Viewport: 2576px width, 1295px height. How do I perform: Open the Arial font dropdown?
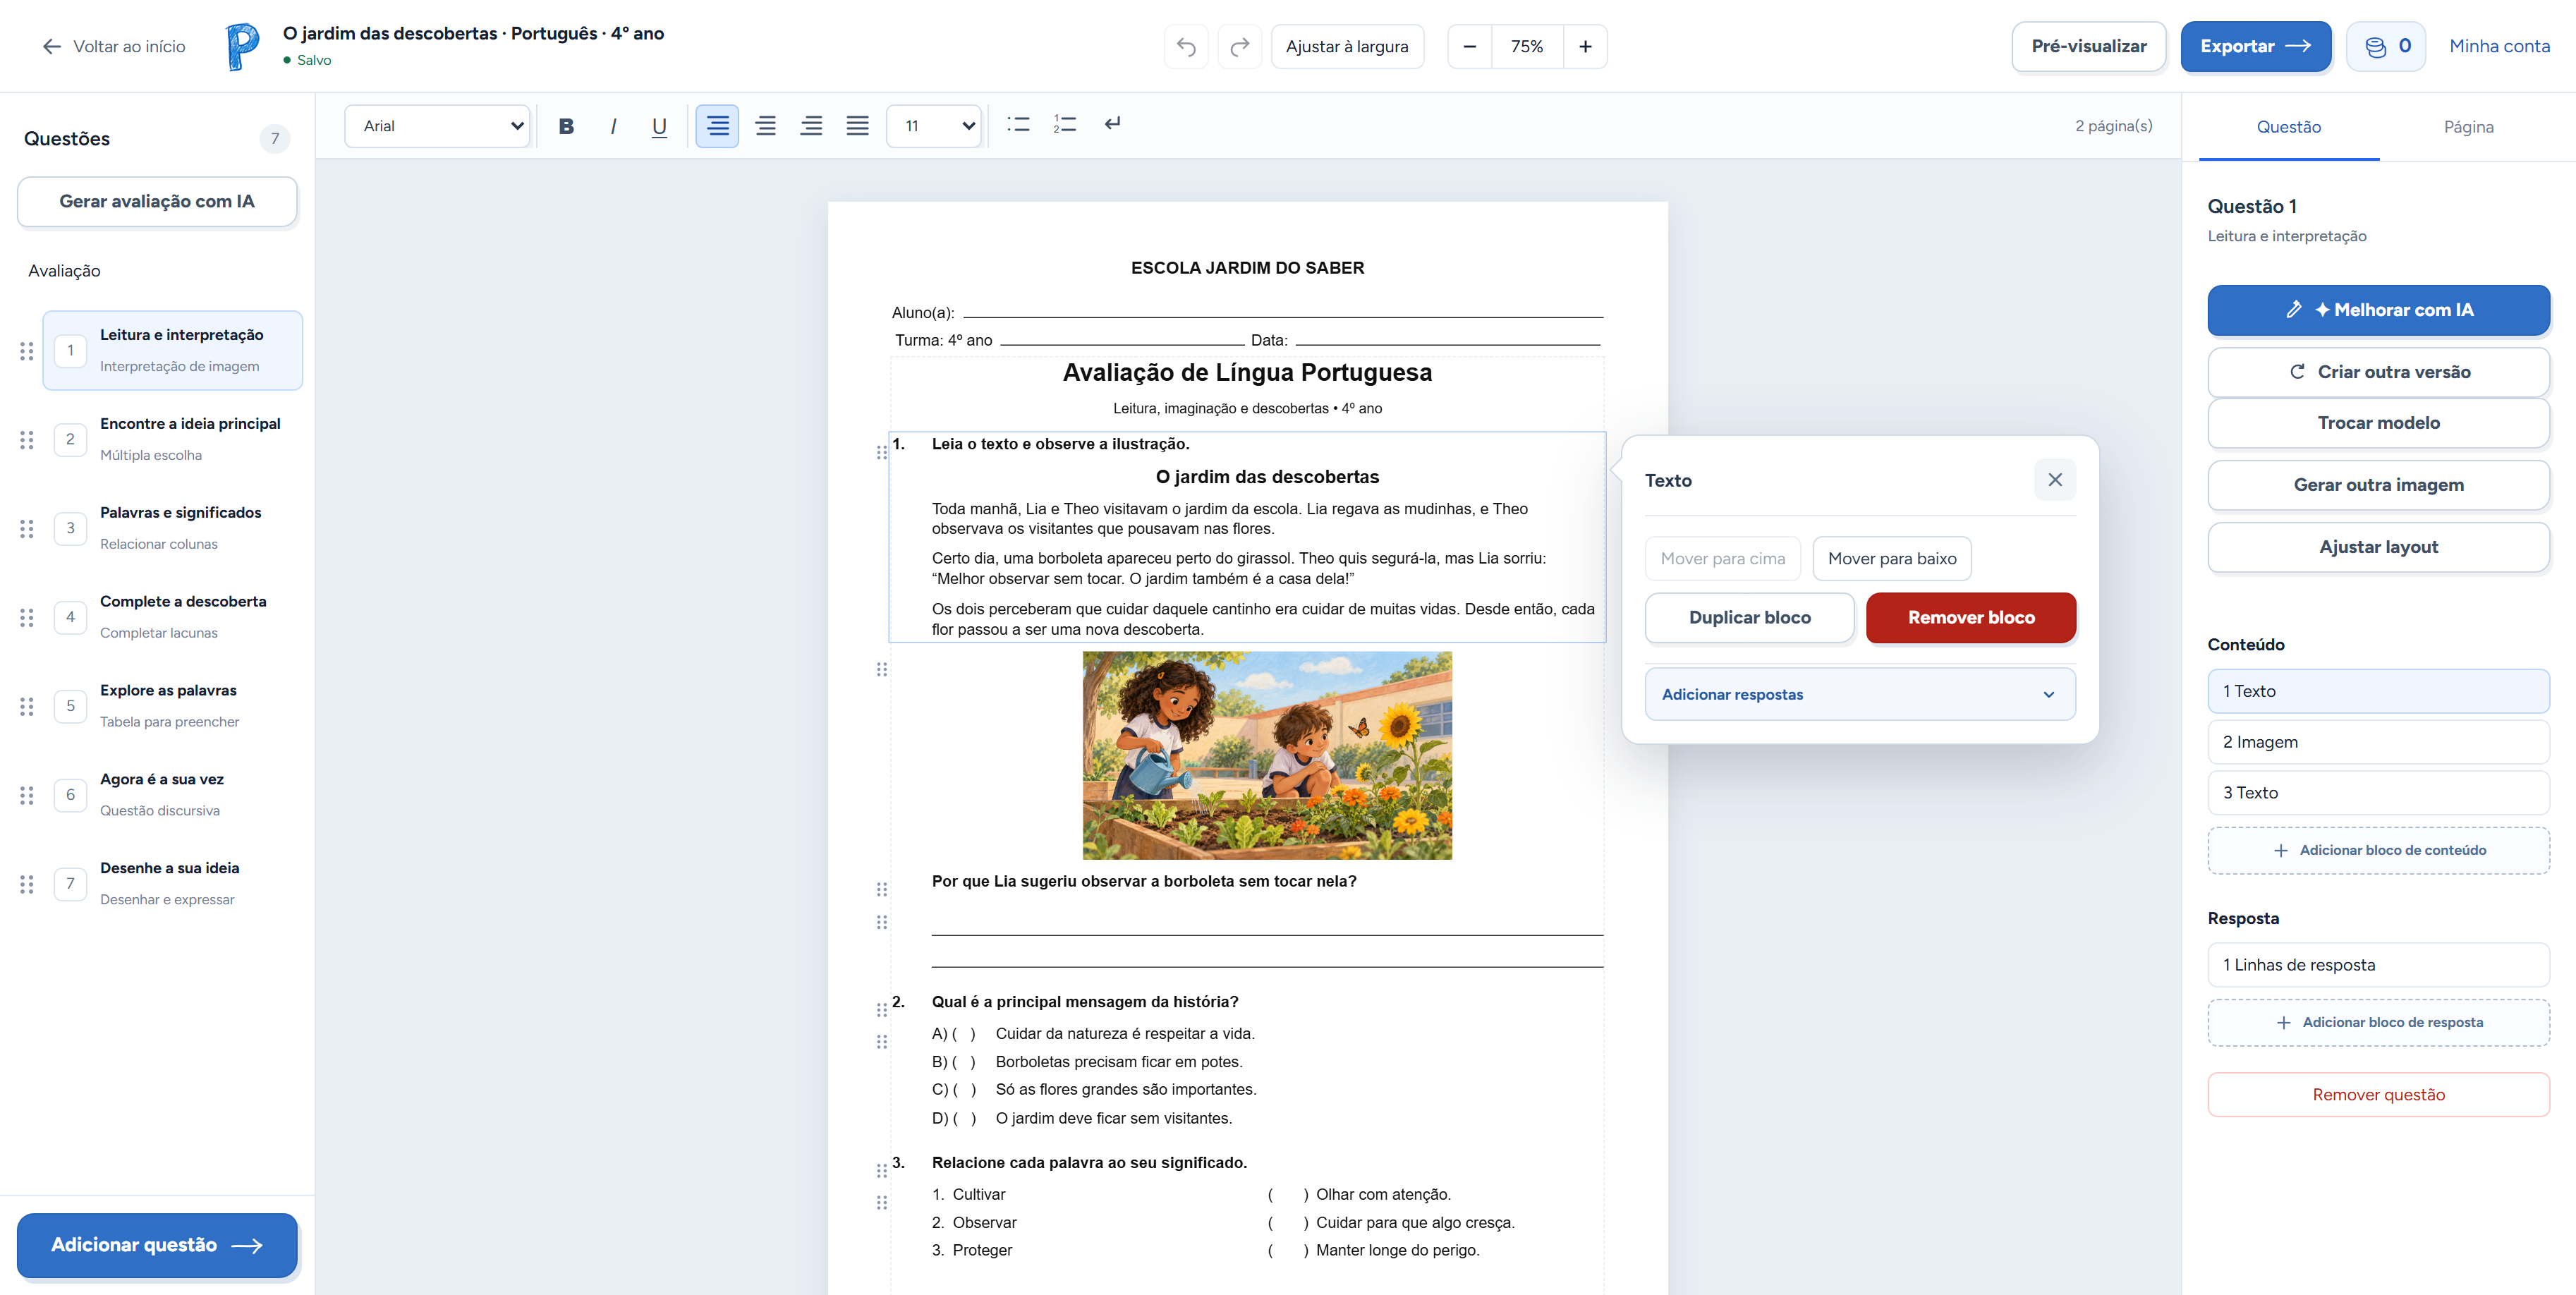[x=438, y=126]
